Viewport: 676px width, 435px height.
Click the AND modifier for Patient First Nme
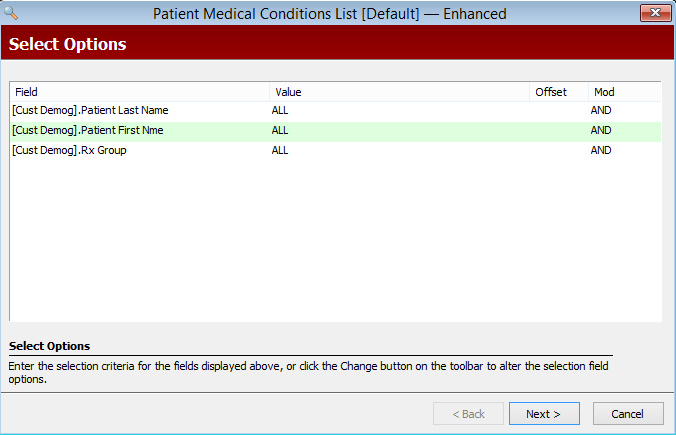[x=601, y=131]
